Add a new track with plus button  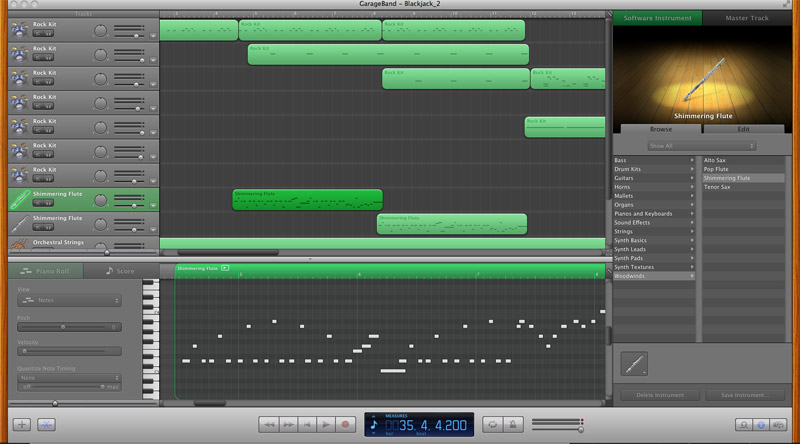(x=21, y=425)
